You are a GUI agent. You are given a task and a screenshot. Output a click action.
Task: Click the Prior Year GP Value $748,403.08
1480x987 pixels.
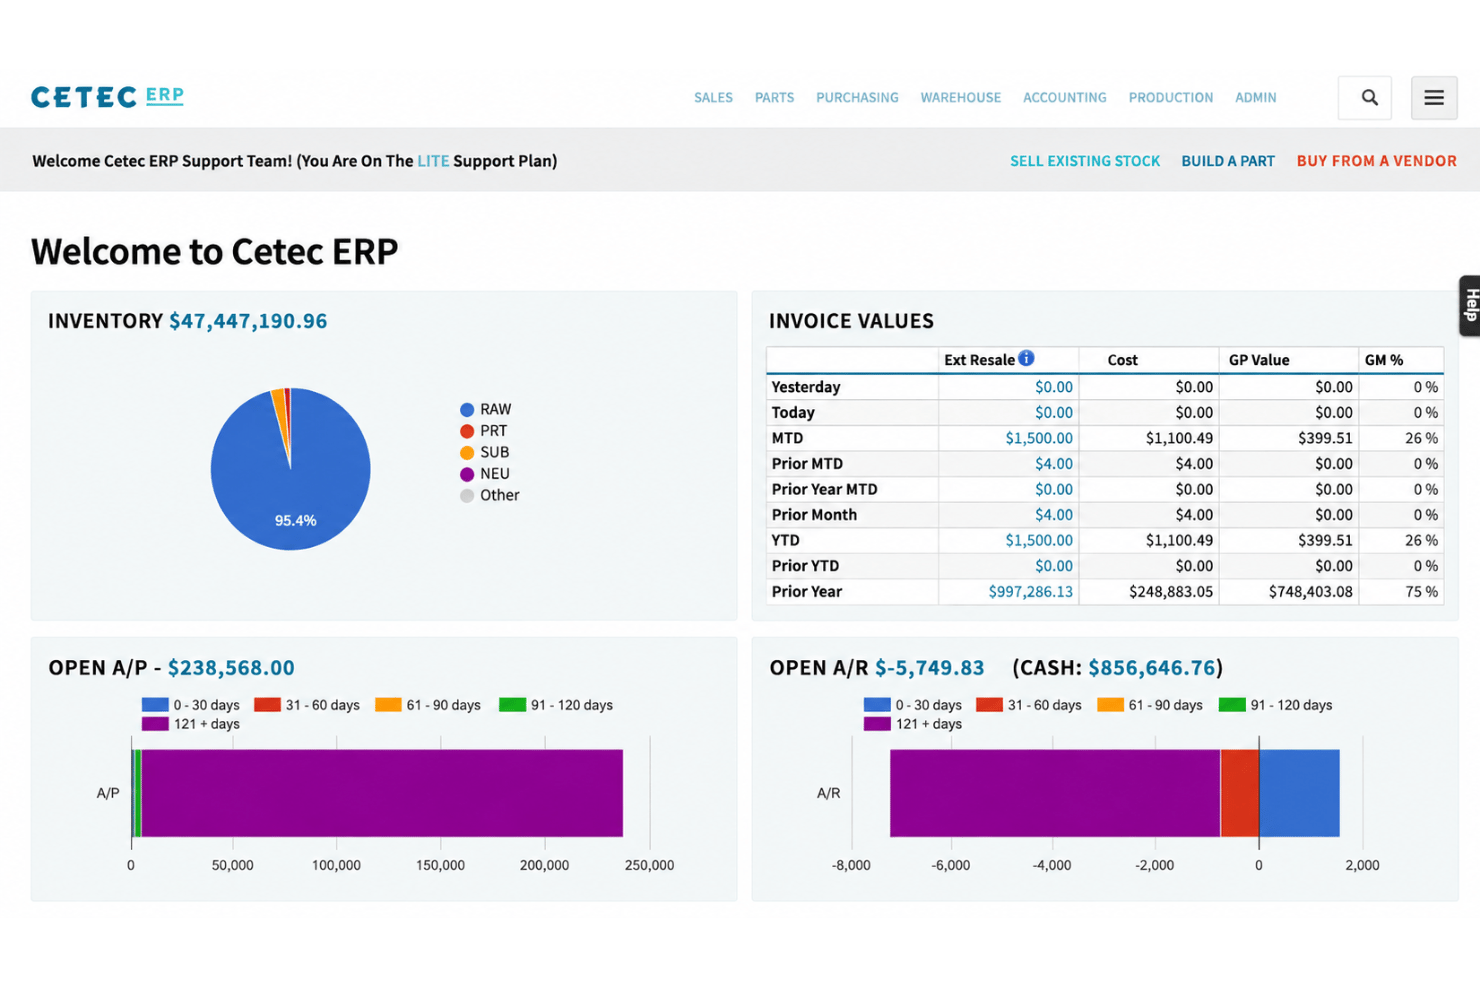(1310, 592)
